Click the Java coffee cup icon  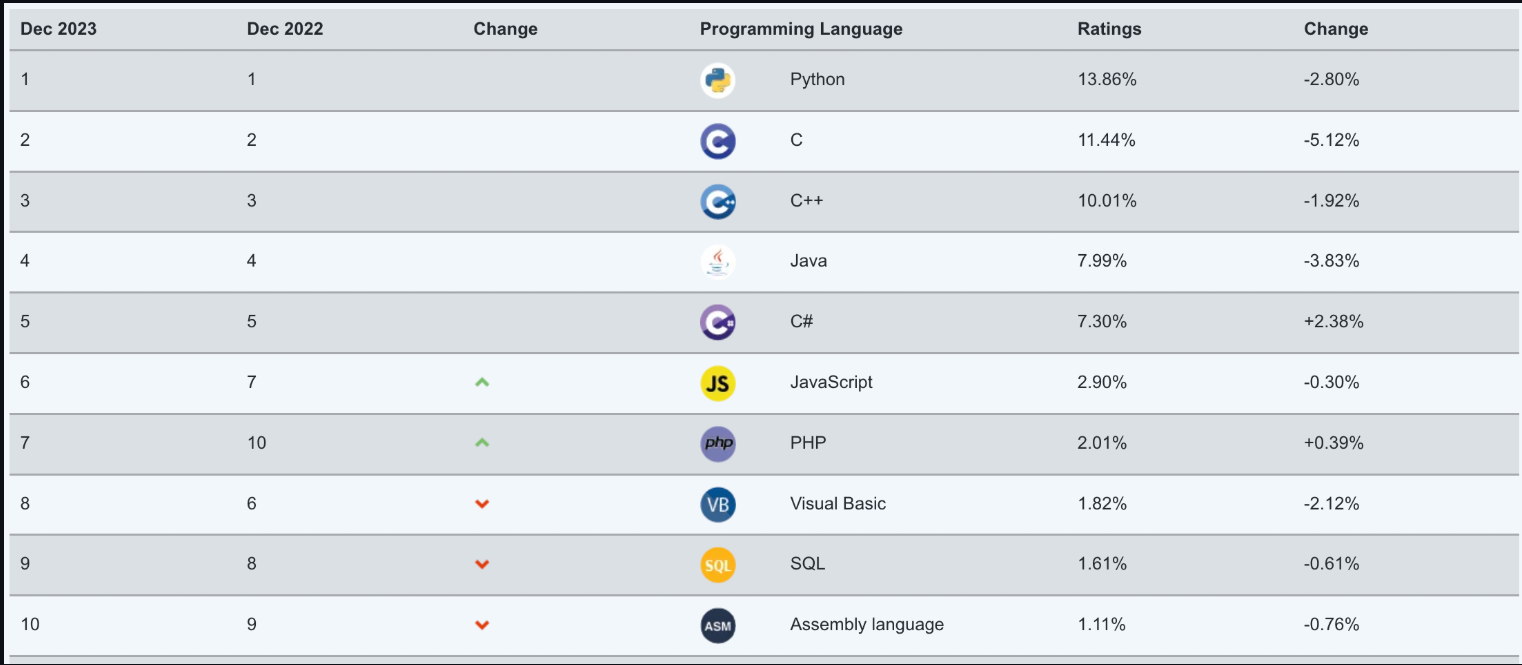pyautogui.click(x=717, y=262)
